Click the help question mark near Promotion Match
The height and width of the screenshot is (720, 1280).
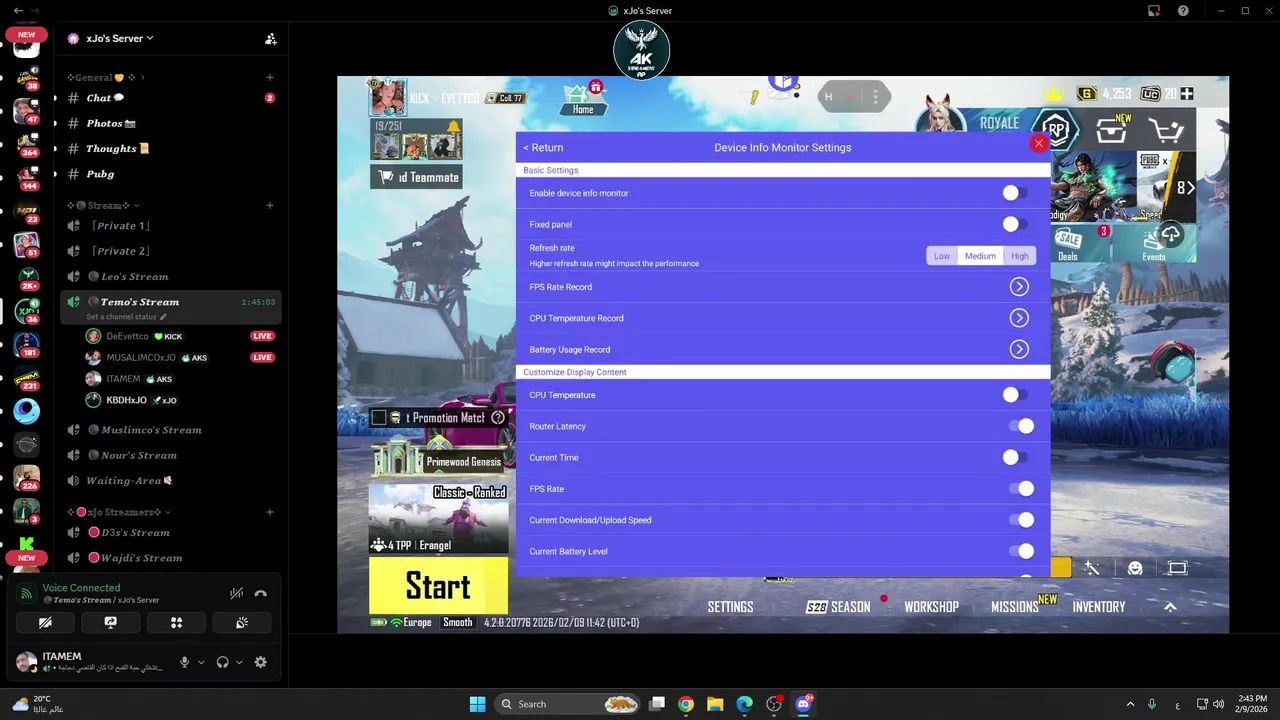point(498,418)
